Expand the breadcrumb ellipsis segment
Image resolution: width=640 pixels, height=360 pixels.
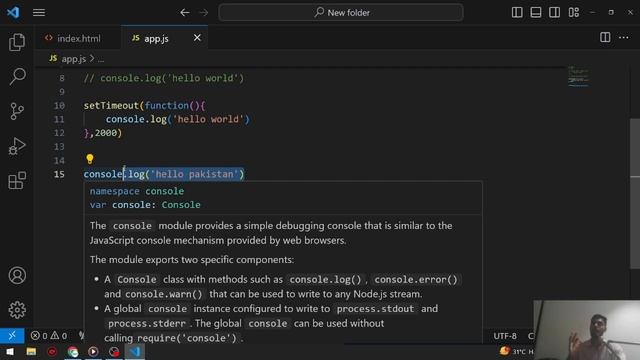[x=101, y=59]
